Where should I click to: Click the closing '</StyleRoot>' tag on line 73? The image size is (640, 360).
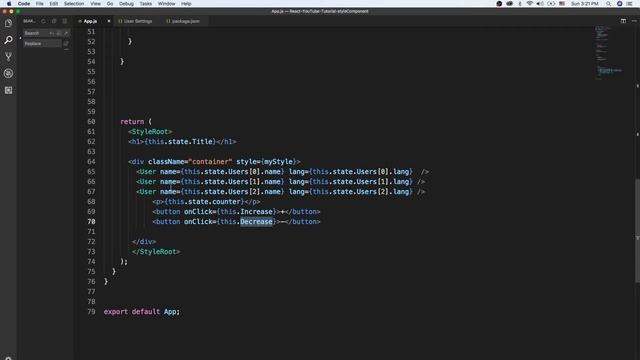point(156,251)
